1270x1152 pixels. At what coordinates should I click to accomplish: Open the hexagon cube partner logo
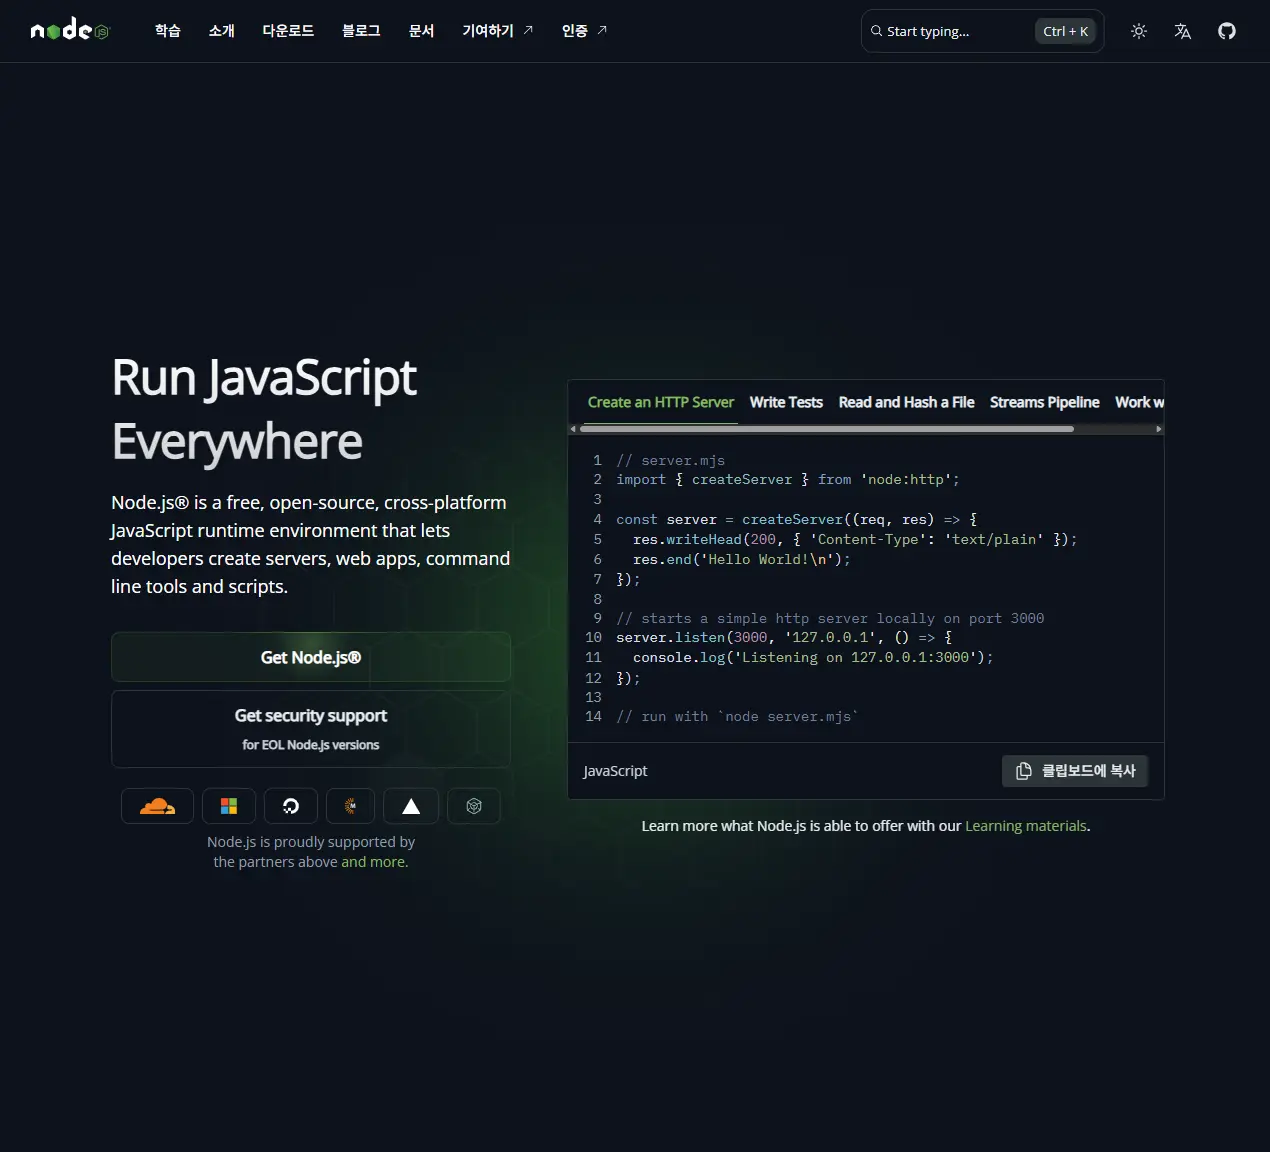pyautogui.click(x=474, y=806)
